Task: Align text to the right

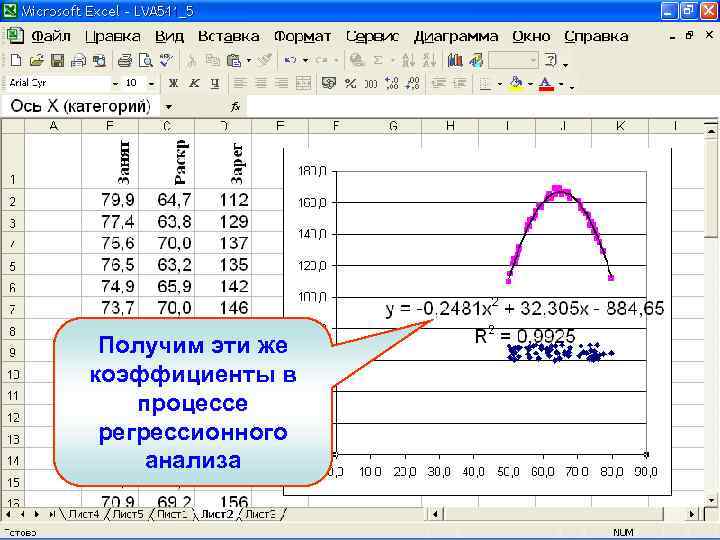Action: point(281,83)
